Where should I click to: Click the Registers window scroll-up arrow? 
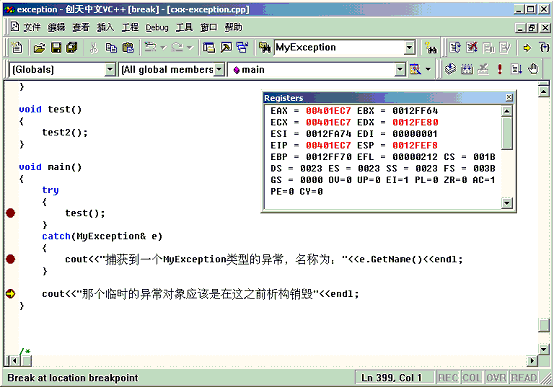point(507,111)
